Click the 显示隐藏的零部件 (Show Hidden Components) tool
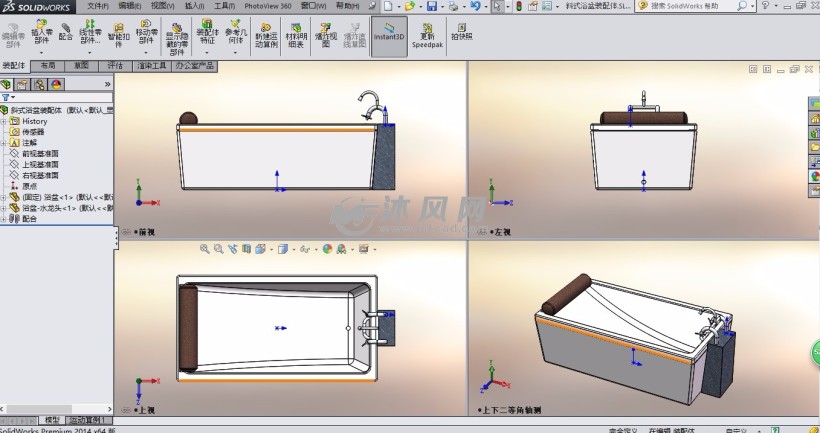The image size is (820, 433). (177, 39)
